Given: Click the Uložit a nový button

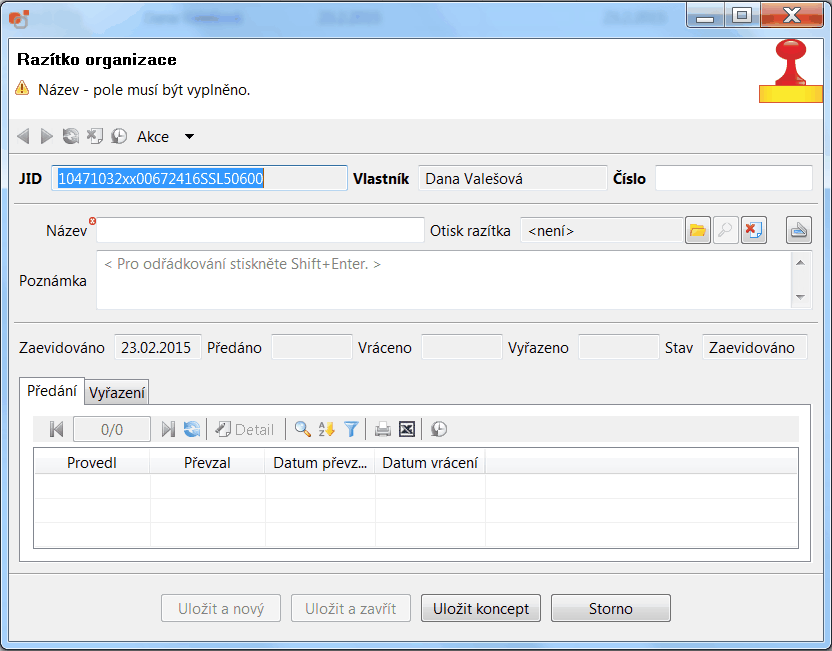Looking at the screenshot, I should [221, 608].
